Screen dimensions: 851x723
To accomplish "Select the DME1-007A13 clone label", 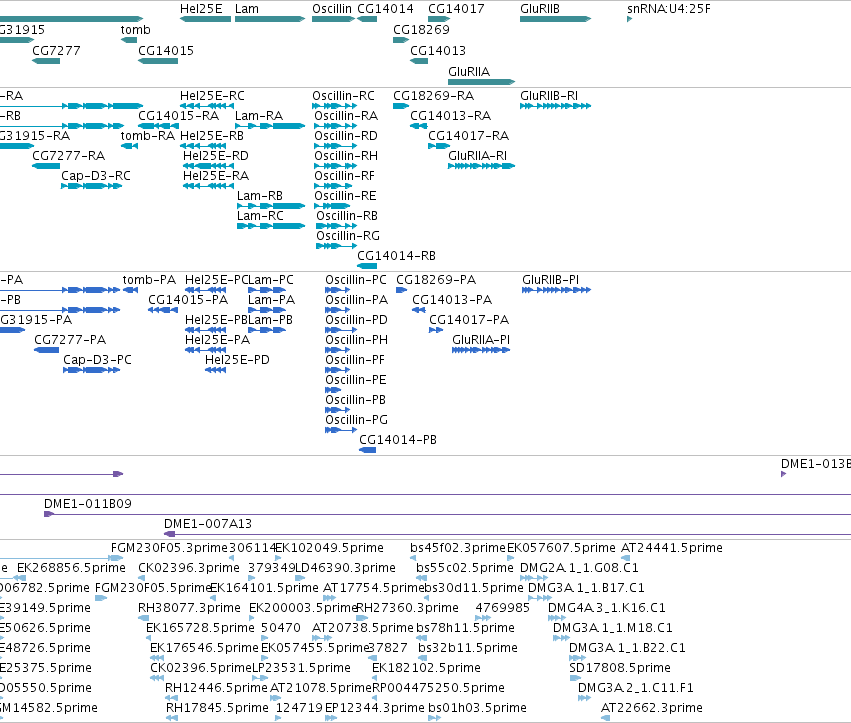I will coord(208,524).
